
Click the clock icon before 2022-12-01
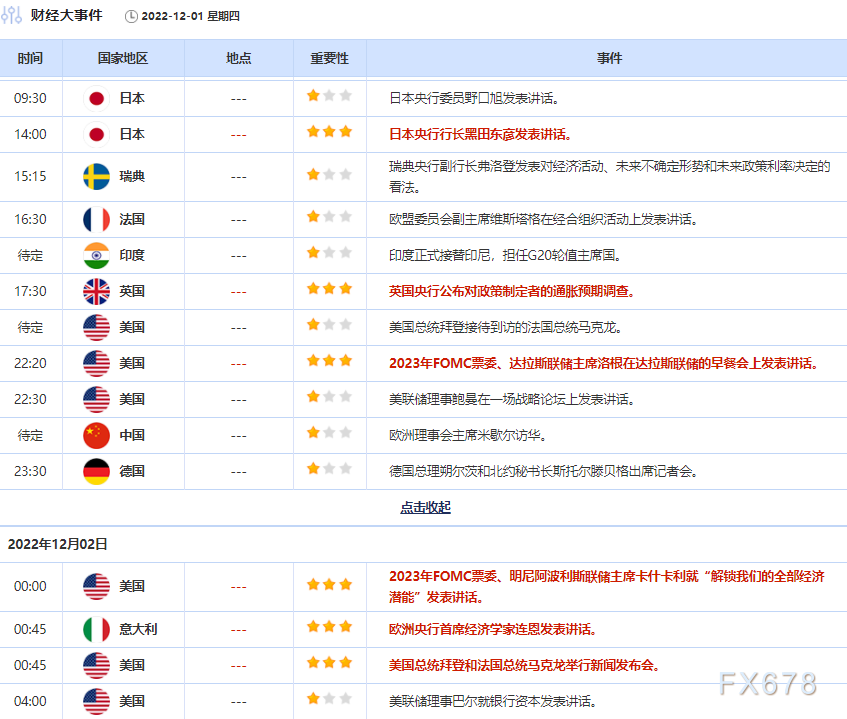pos(132,16)
